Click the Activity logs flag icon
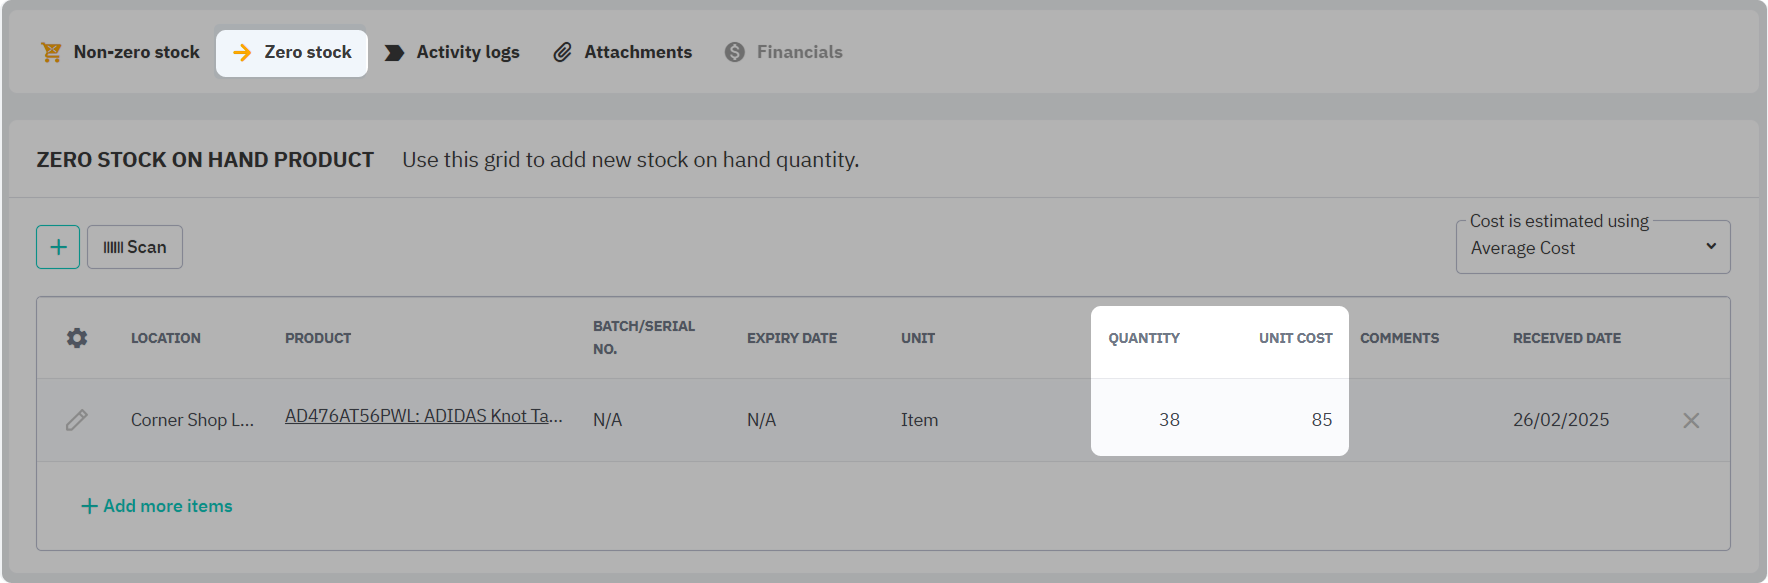The width and height of the screenshot is (1768, 583). (395, 51)
